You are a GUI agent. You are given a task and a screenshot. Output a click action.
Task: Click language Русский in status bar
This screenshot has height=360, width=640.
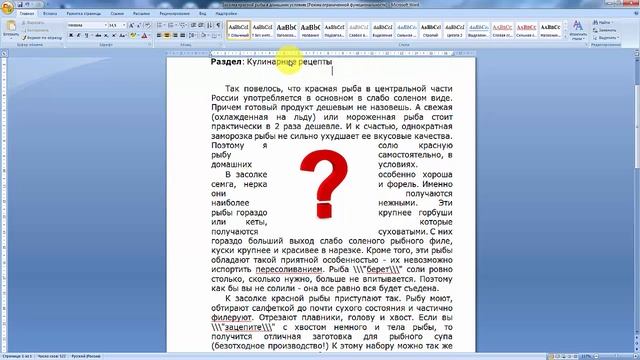tap(86, 356)
